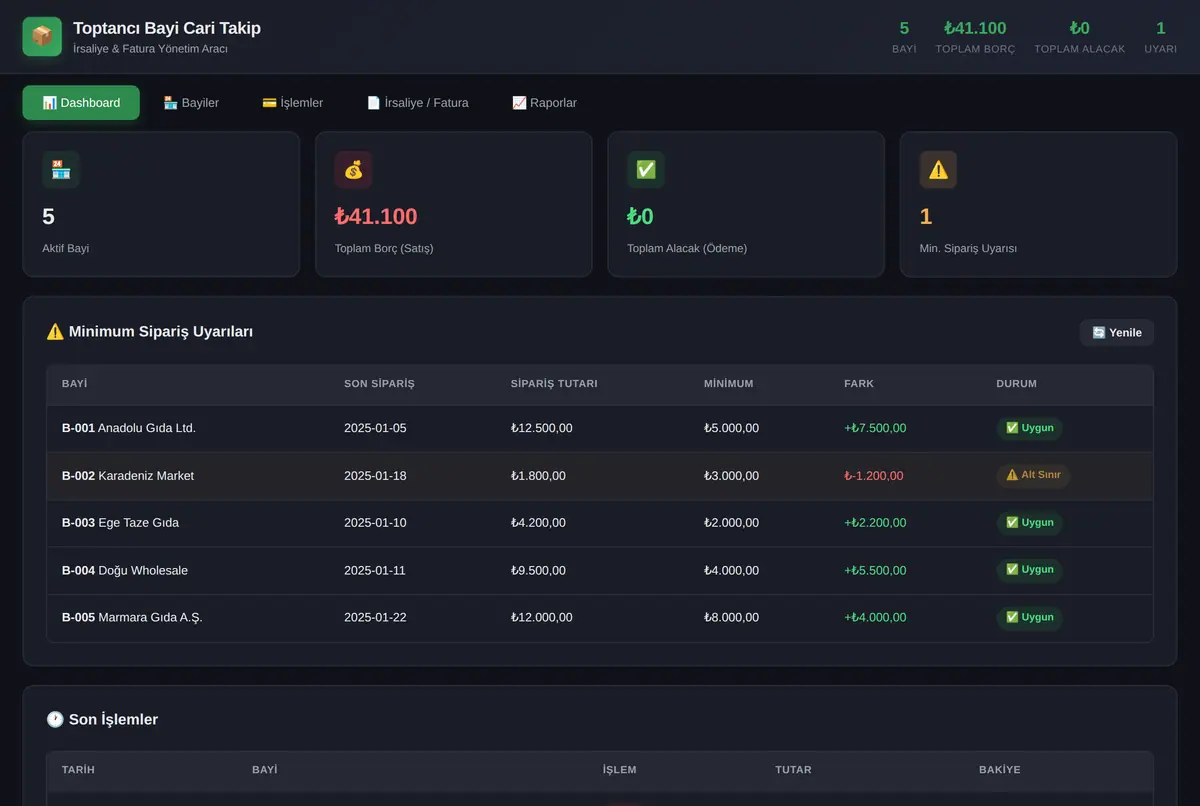1200x806 pixels.
Task: Click the Minimum Sipariş Uyarıları section heading
Action: tap(150, 332)
